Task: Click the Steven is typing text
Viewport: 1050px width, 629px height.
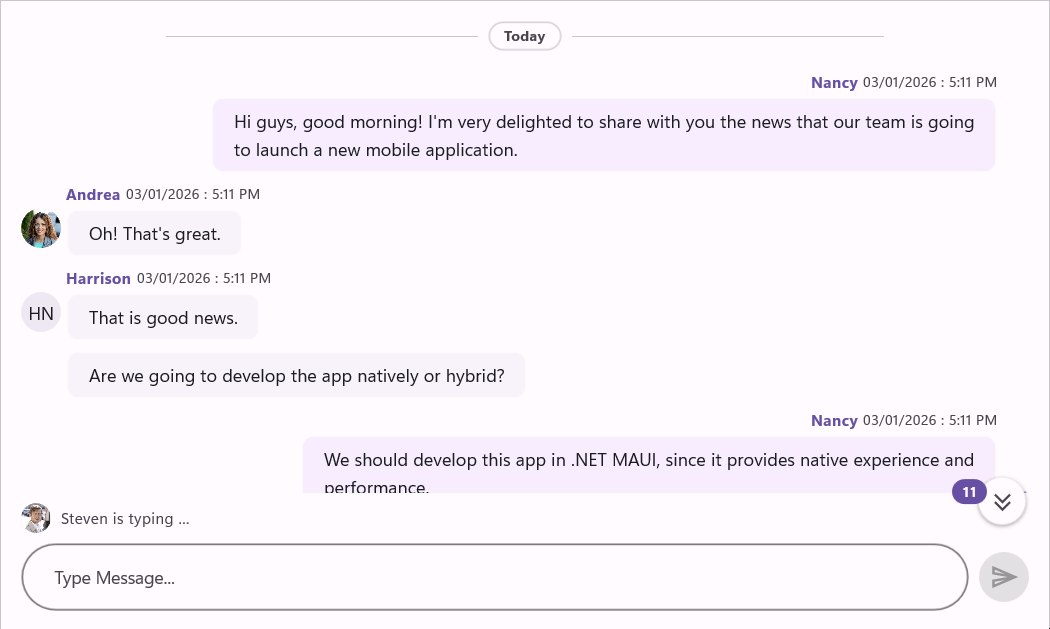Action: coord(125,518)
